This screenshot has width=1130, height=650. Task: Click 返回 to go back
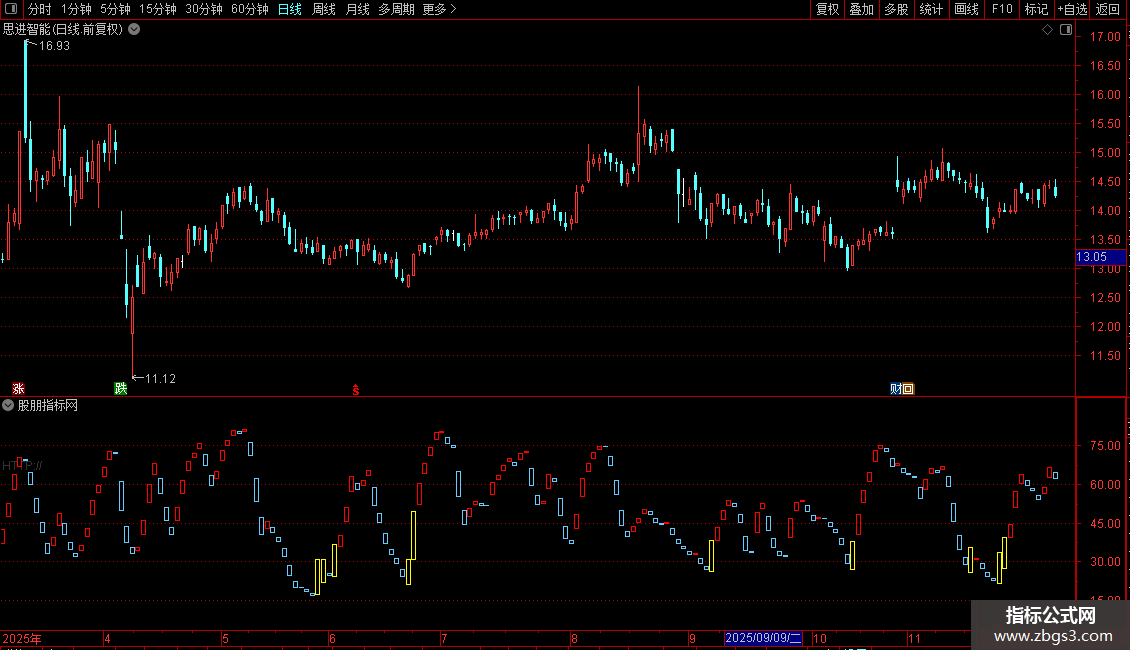point(1108,9)
